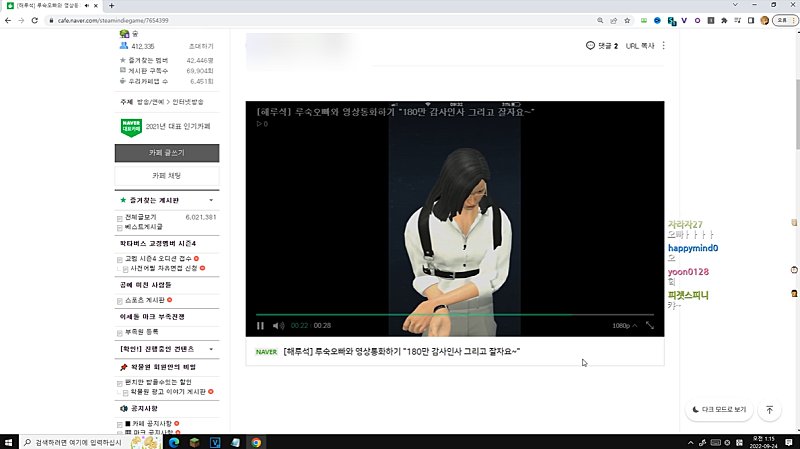Image resolution: width=800 pixels, height=449 pixels.
Task: Bookmark this page with the star icon
Action: (627, 20)
